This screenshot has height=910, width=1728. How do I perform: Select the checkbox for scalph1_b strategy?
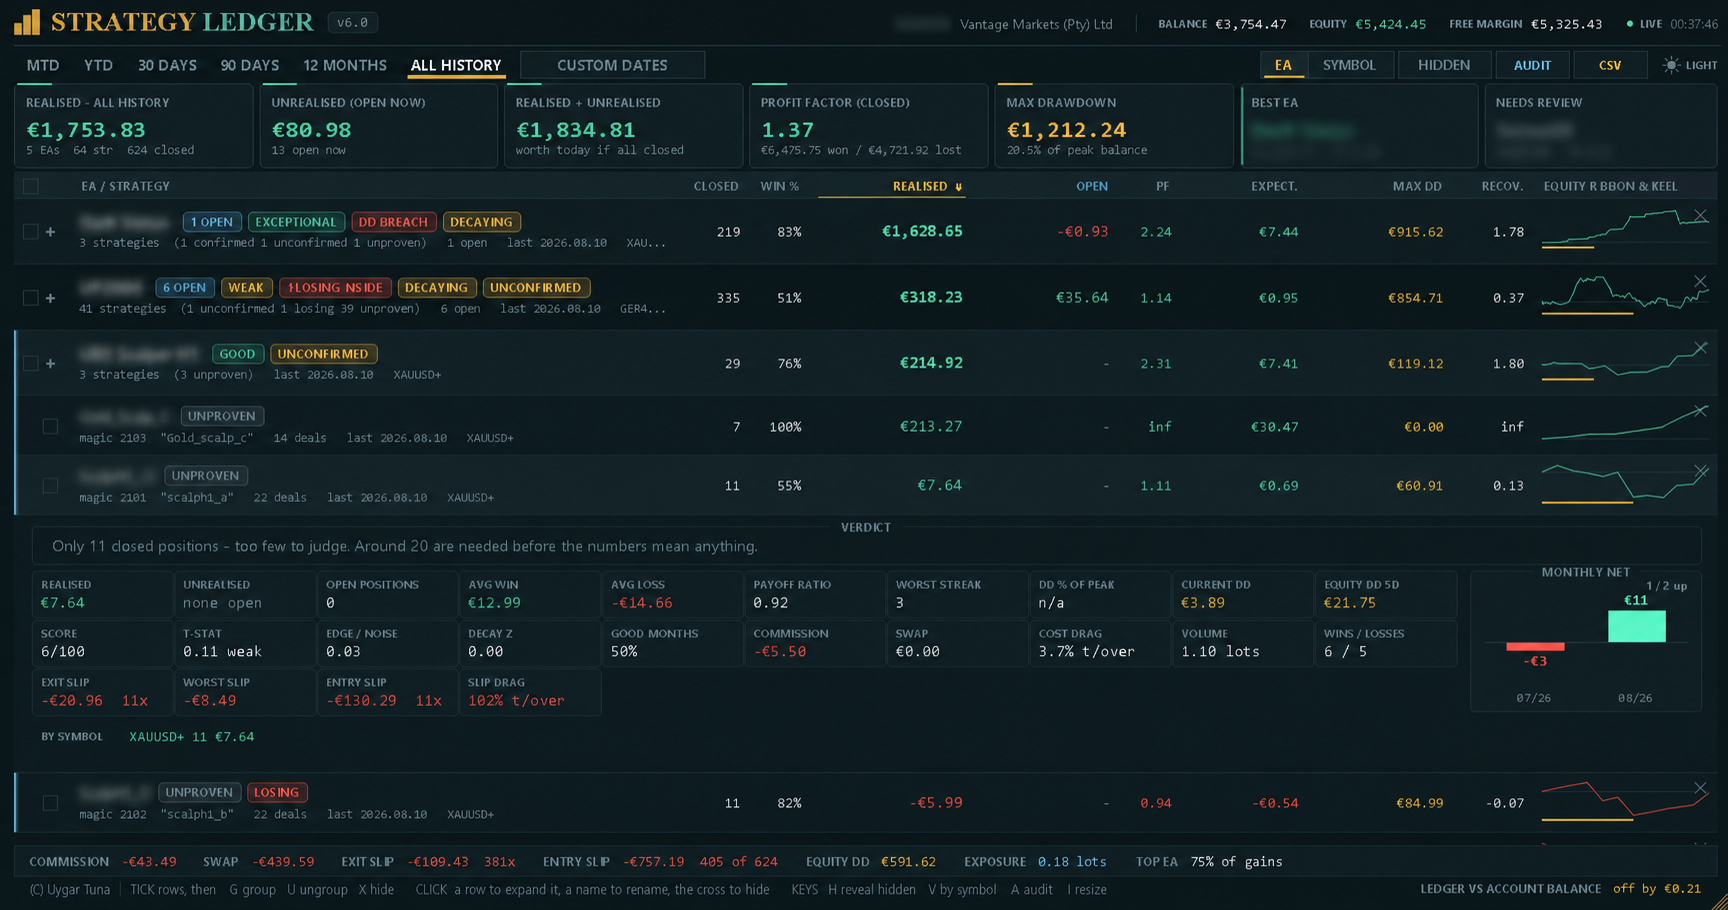coord(50,802)
